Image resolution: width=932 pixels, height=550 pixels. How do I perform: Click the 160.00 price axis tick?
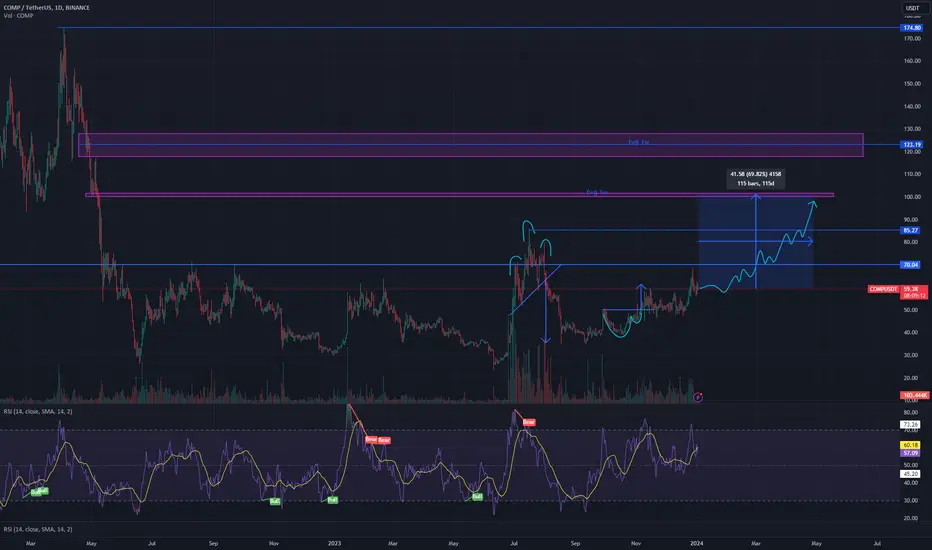[x=912, y=61]
